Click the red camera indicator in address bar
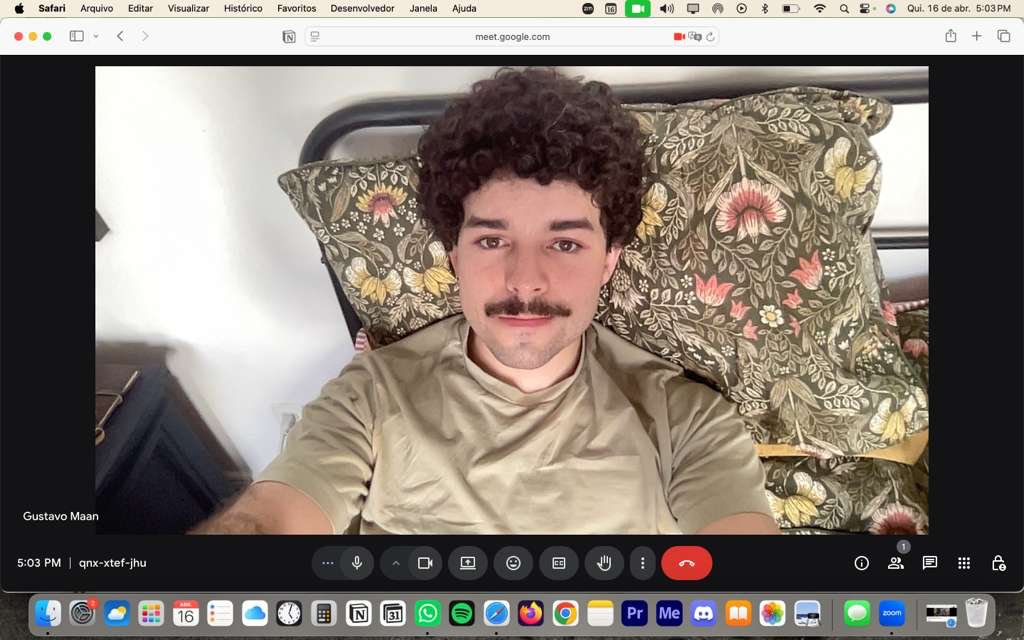Viewport: 1024px width, 640px height. click(x=679, y=37)
